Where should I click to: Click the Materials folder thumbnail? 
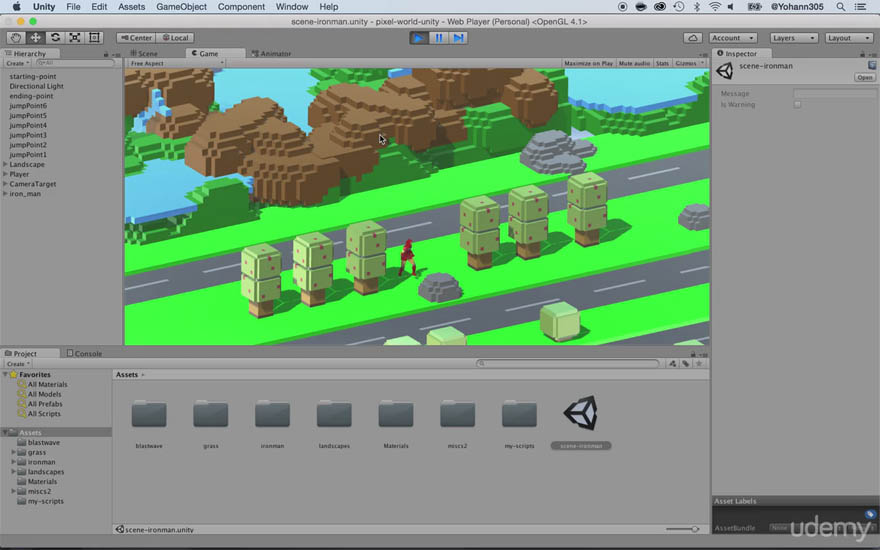point(396,414)
